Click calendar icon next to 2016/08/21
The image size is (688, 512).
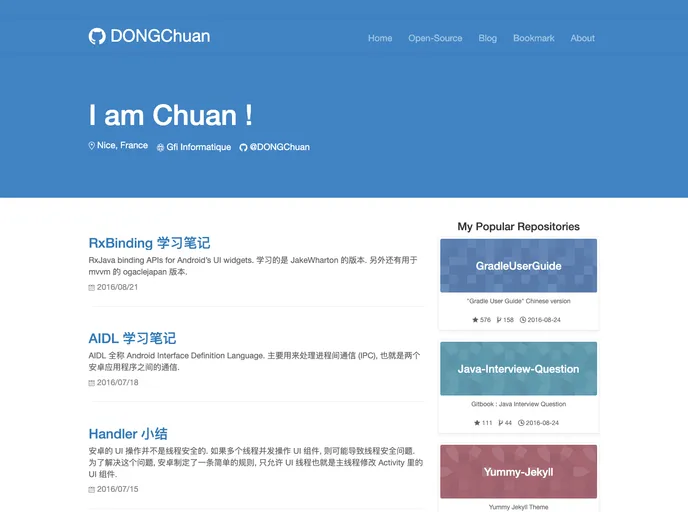tap(92, 287)
